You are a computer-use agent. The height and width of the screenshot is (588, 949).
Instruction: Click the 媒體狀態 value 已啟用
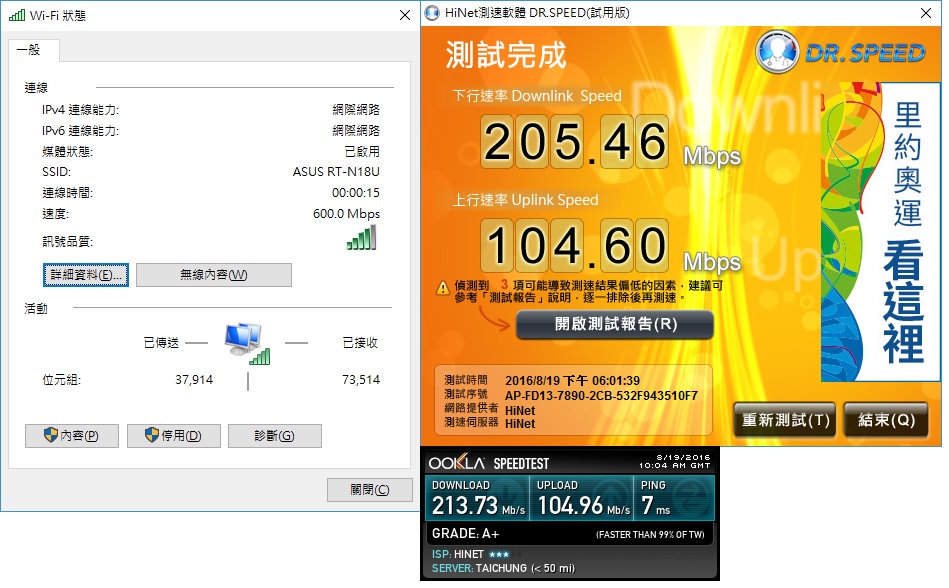[x=362, y=151]
